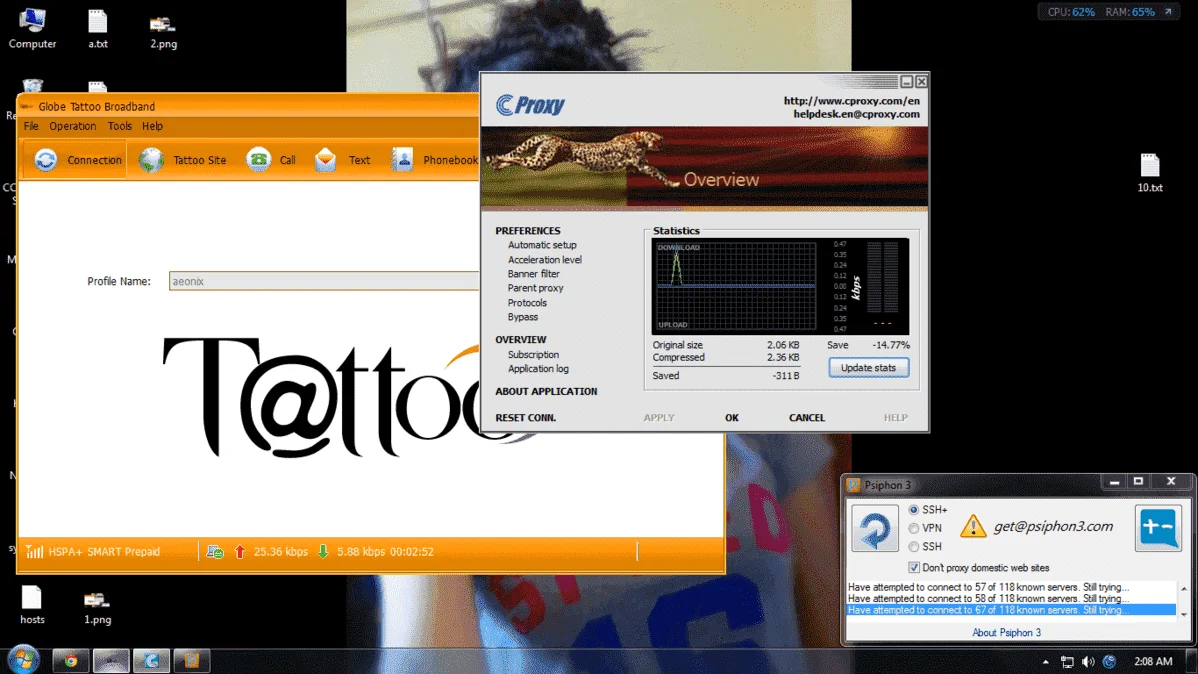The height and width of the screenshot is (674, 1198).
Task: Open the Application log entry
Action: [538, 368]
